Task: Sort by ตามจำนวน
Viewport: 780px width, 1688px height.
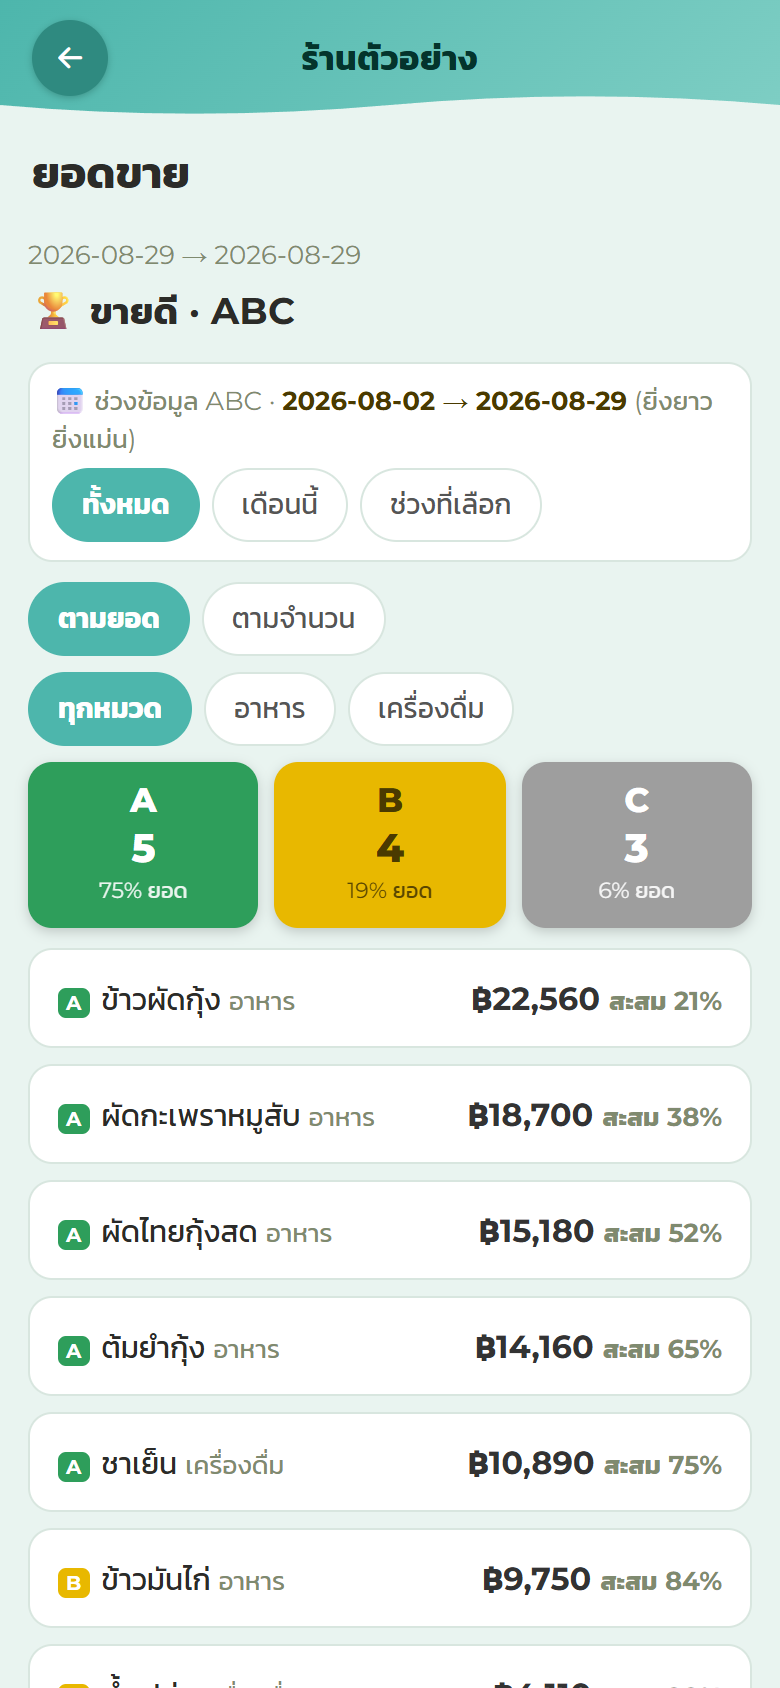Action: tap(294, 619)
